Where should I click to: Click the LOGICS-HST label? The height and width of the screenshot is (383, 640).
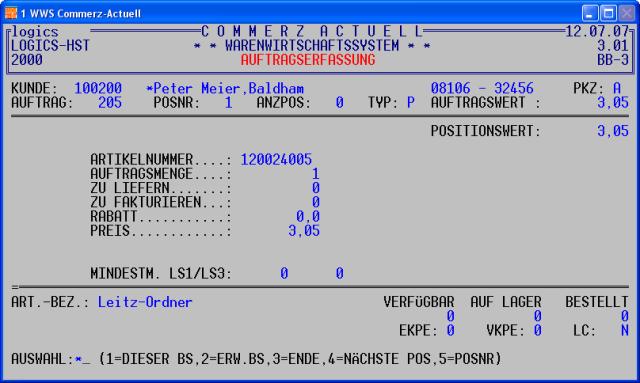tap(50, 46)
